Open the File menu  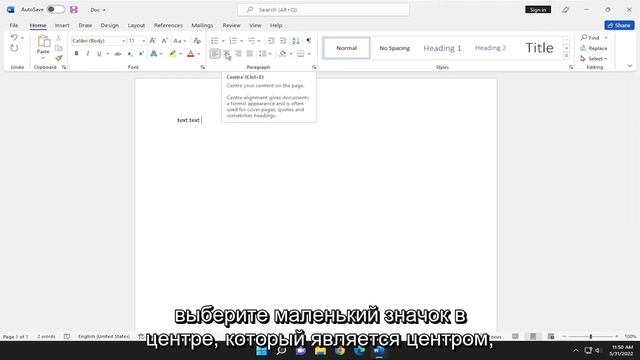[x=14, y=25]
